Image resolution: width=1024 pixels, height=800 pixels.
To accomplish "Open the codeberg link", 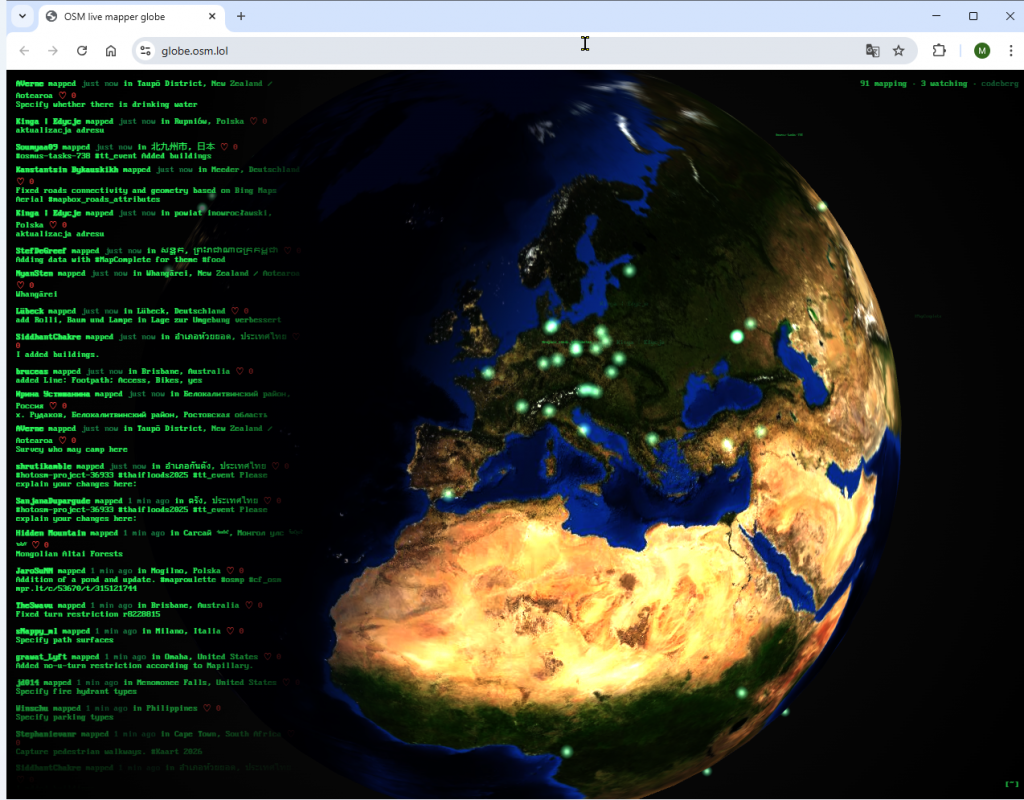I will tap(999, 84).
